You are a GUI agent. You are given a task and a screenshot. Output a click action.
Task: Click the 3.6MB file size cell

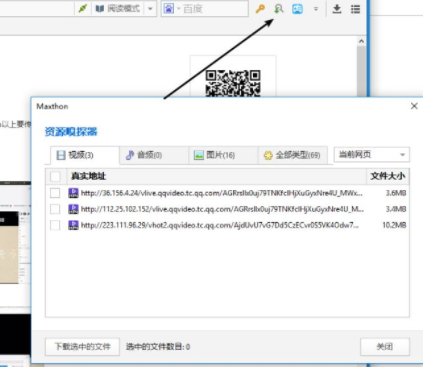tap(396, 193)
